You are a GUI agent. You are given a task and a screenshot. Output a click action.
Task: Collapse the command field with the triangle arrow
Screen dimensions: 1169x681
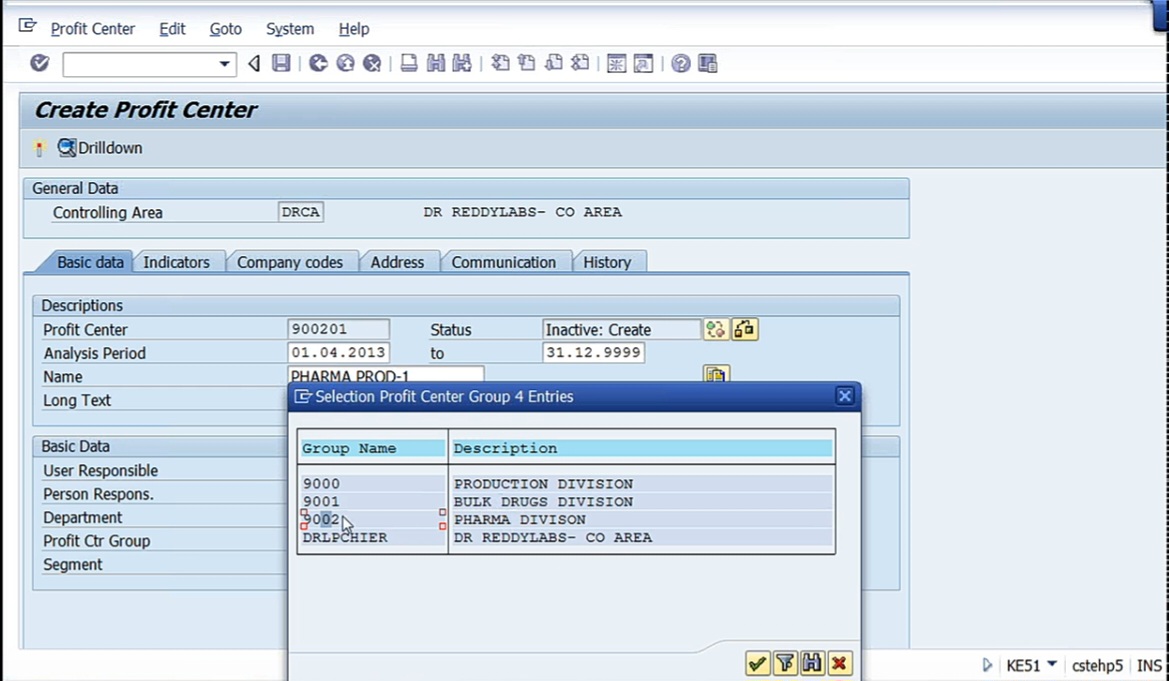(254, 63)
